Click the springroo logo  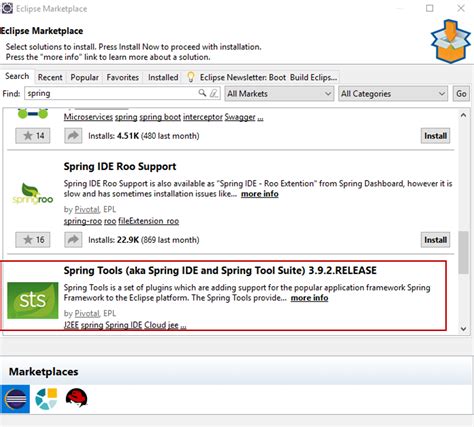click(33, 194)
